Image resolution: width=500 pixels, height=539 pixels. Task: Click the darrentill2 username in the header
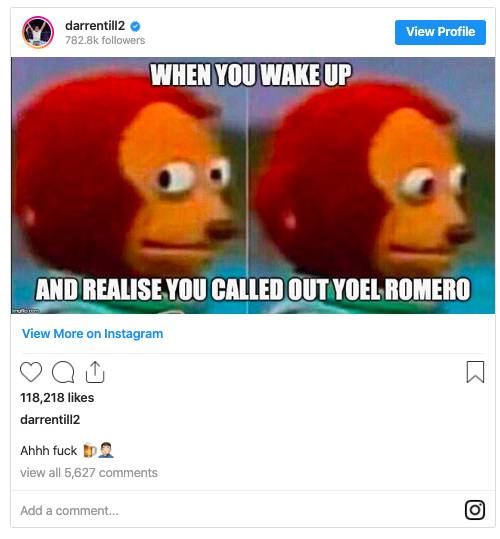pos(95,26)
